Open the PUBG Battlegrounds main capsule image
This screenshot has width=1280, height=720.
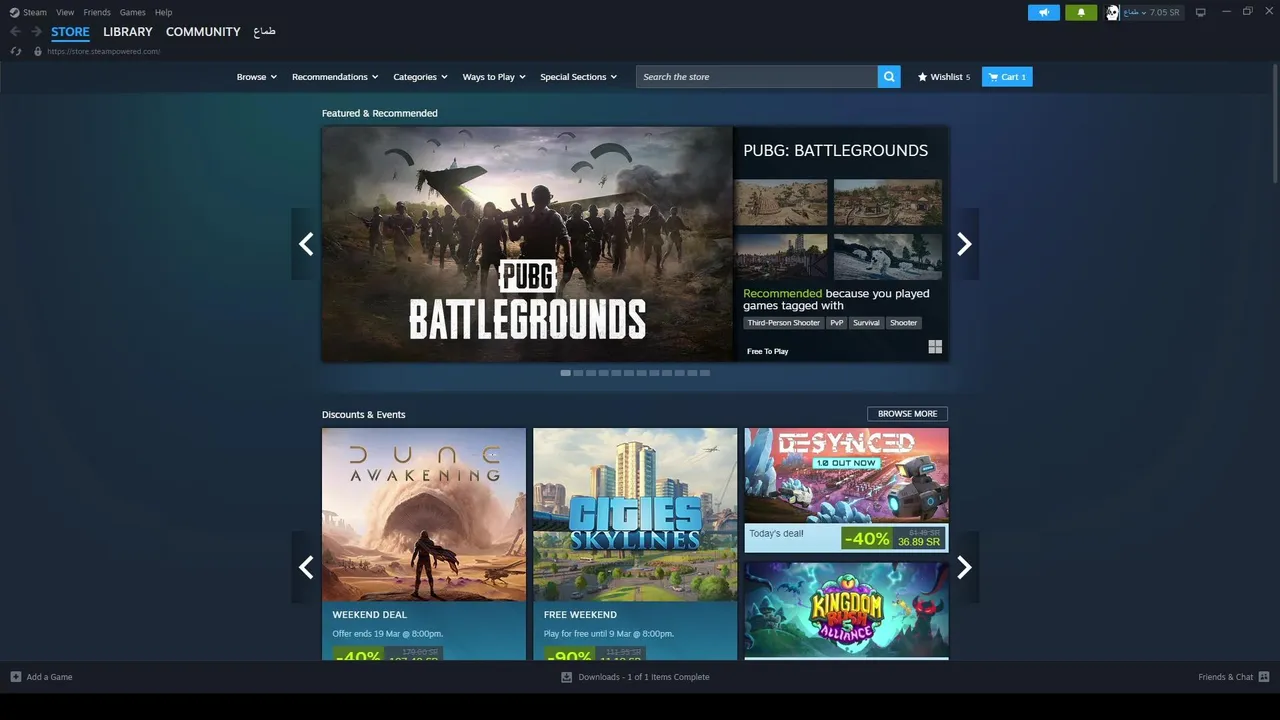[527, 243]
